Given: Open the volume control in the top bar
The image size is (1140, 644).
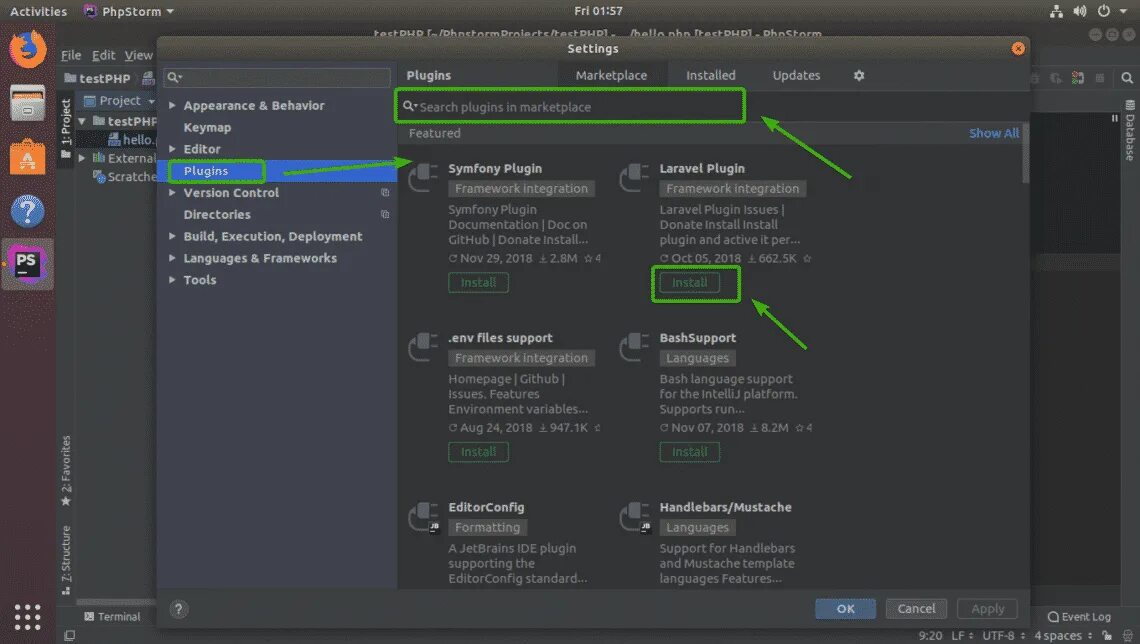Looking at the screenshot, I should (x=1080, y=11).
